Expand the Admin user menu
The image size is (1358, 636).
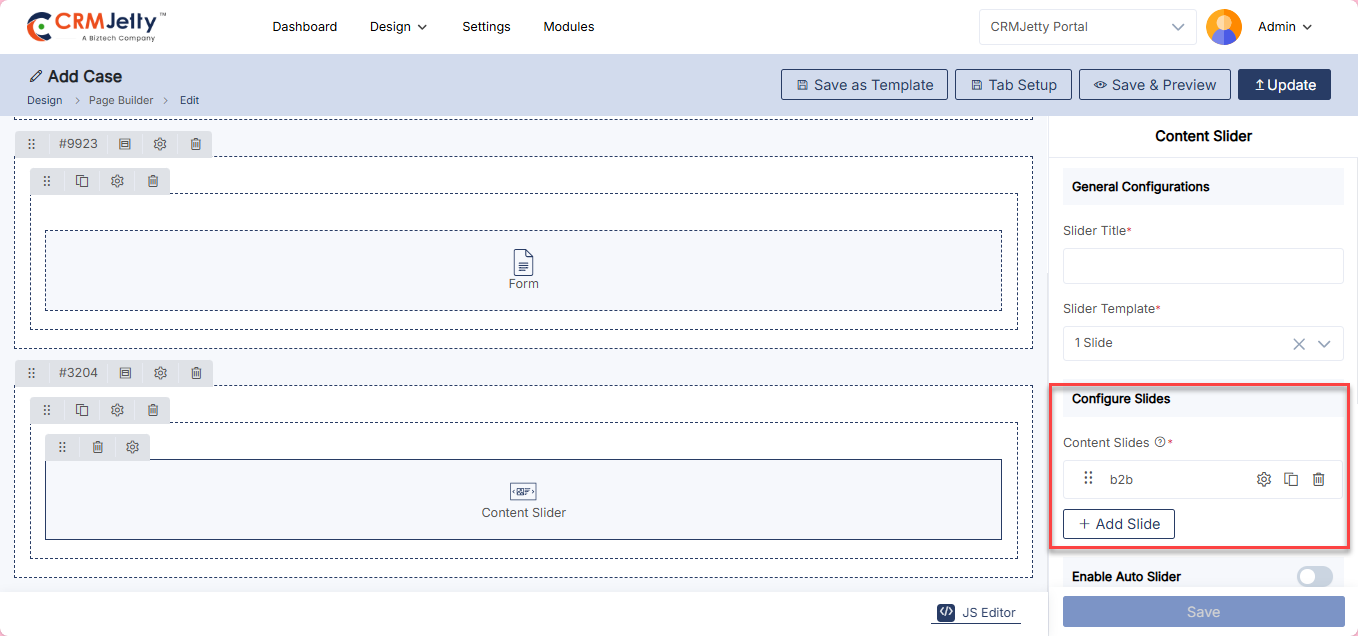pyautogui.click(x=1284, y=27)
